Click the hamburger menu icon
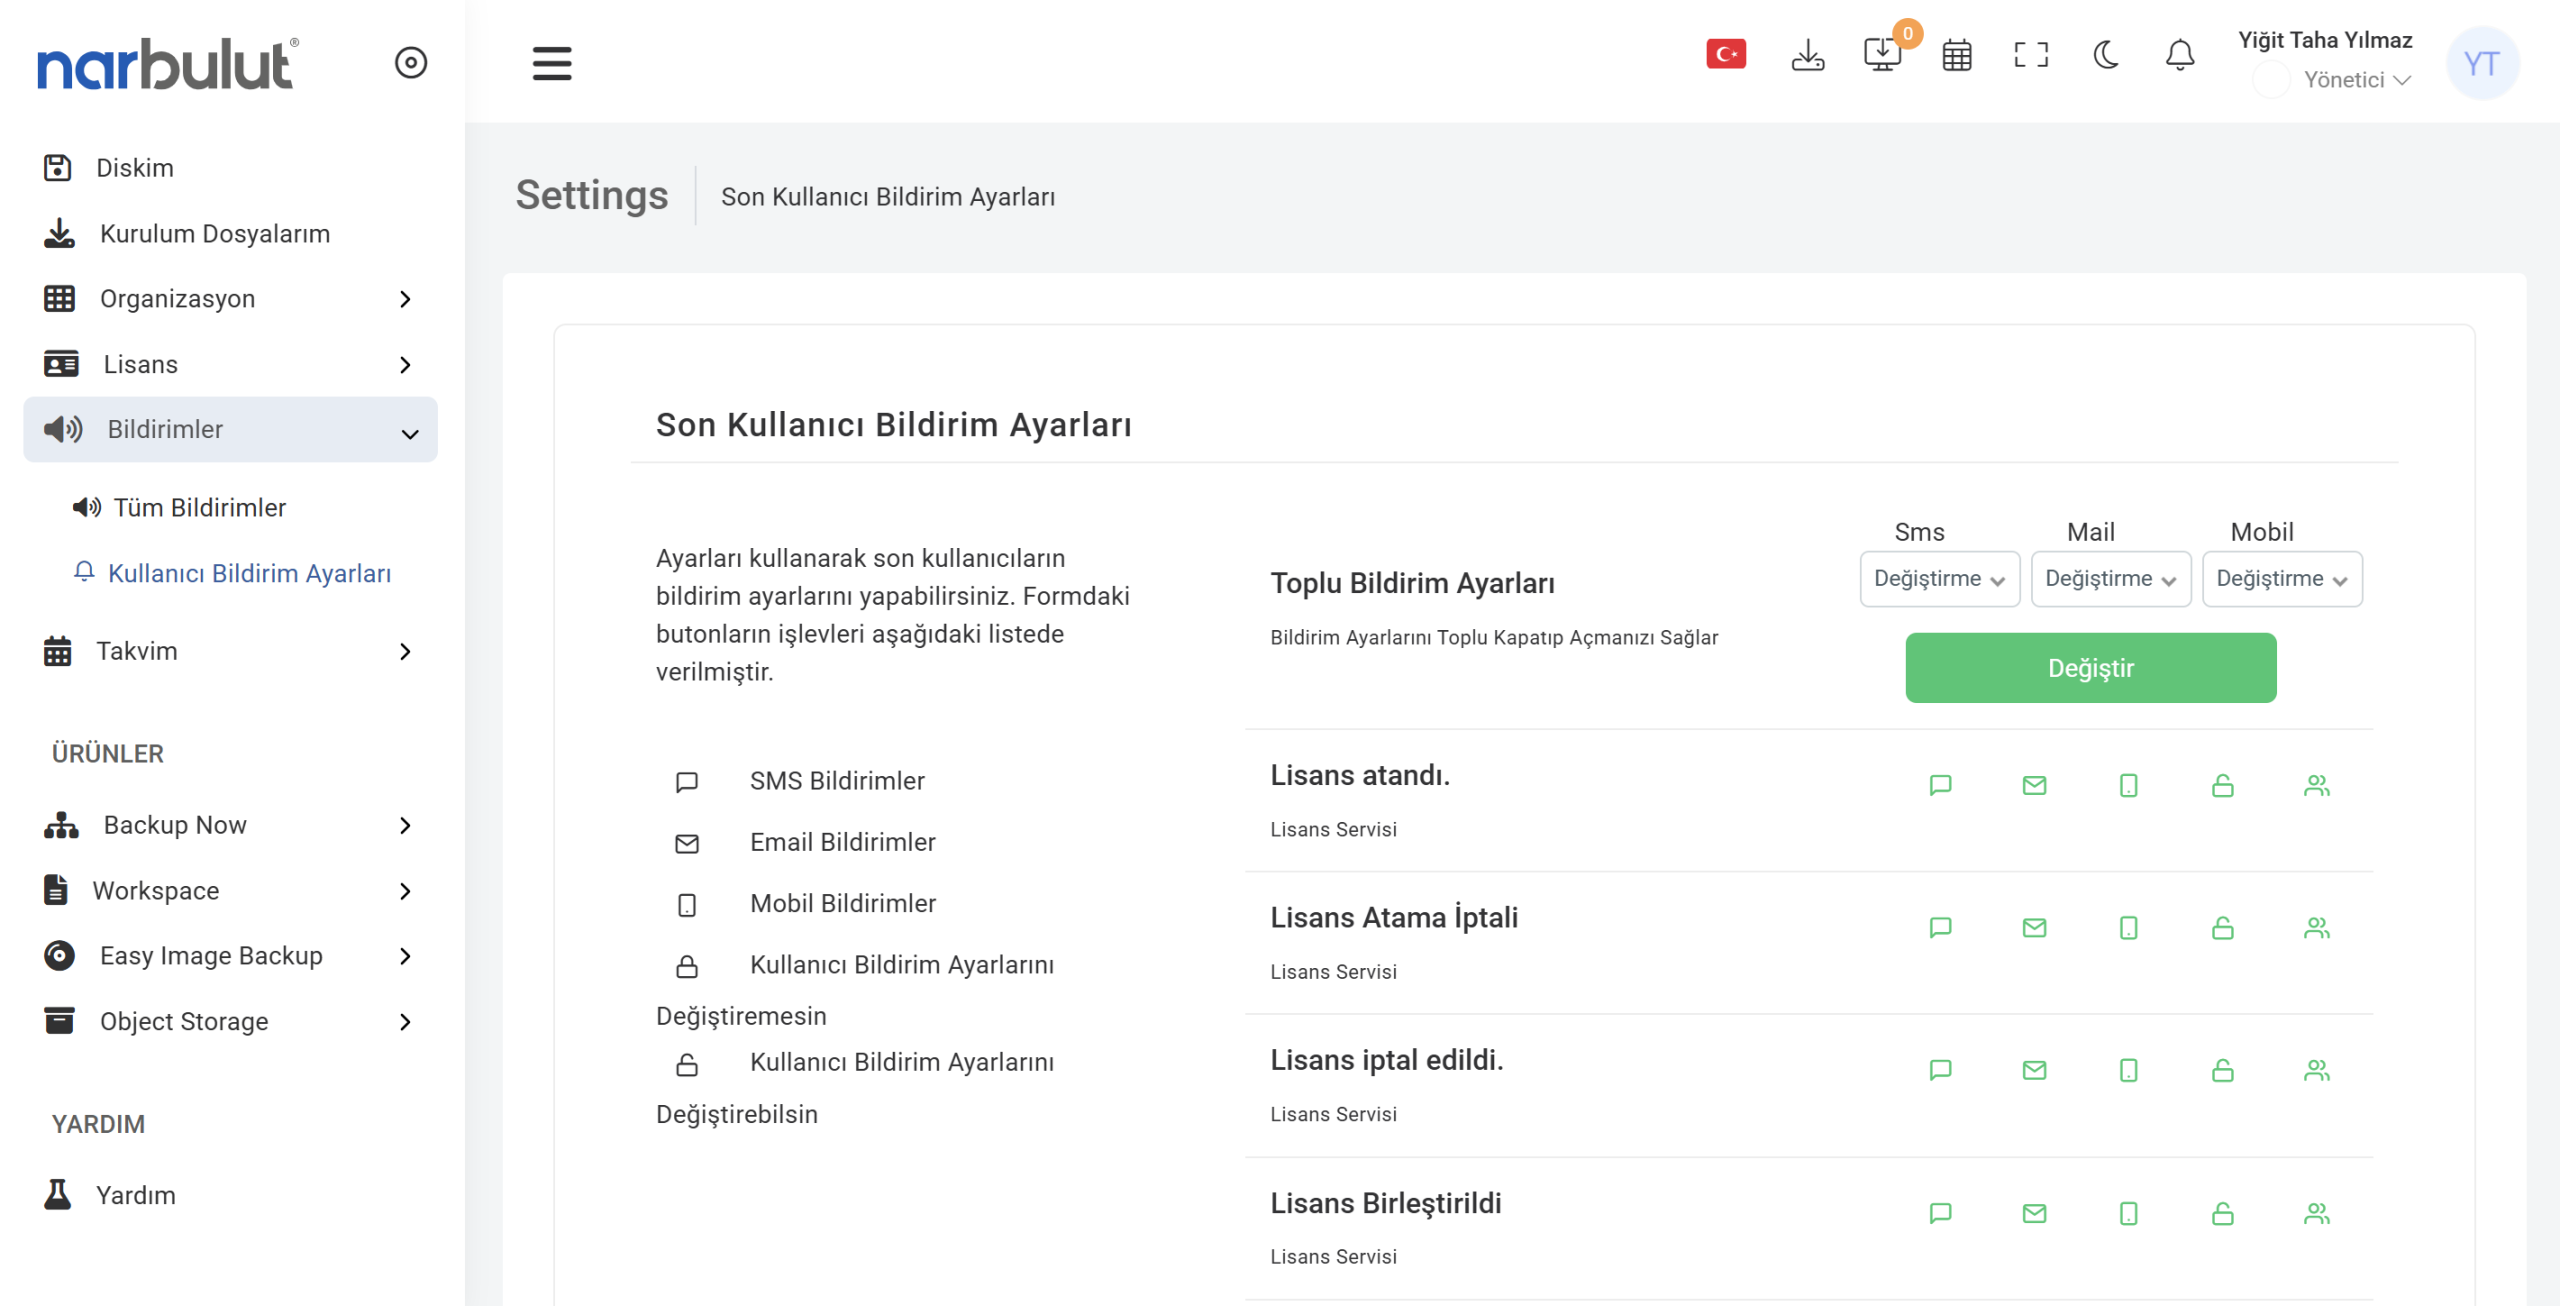The image size is (2560, 1306). click(552, 63)
